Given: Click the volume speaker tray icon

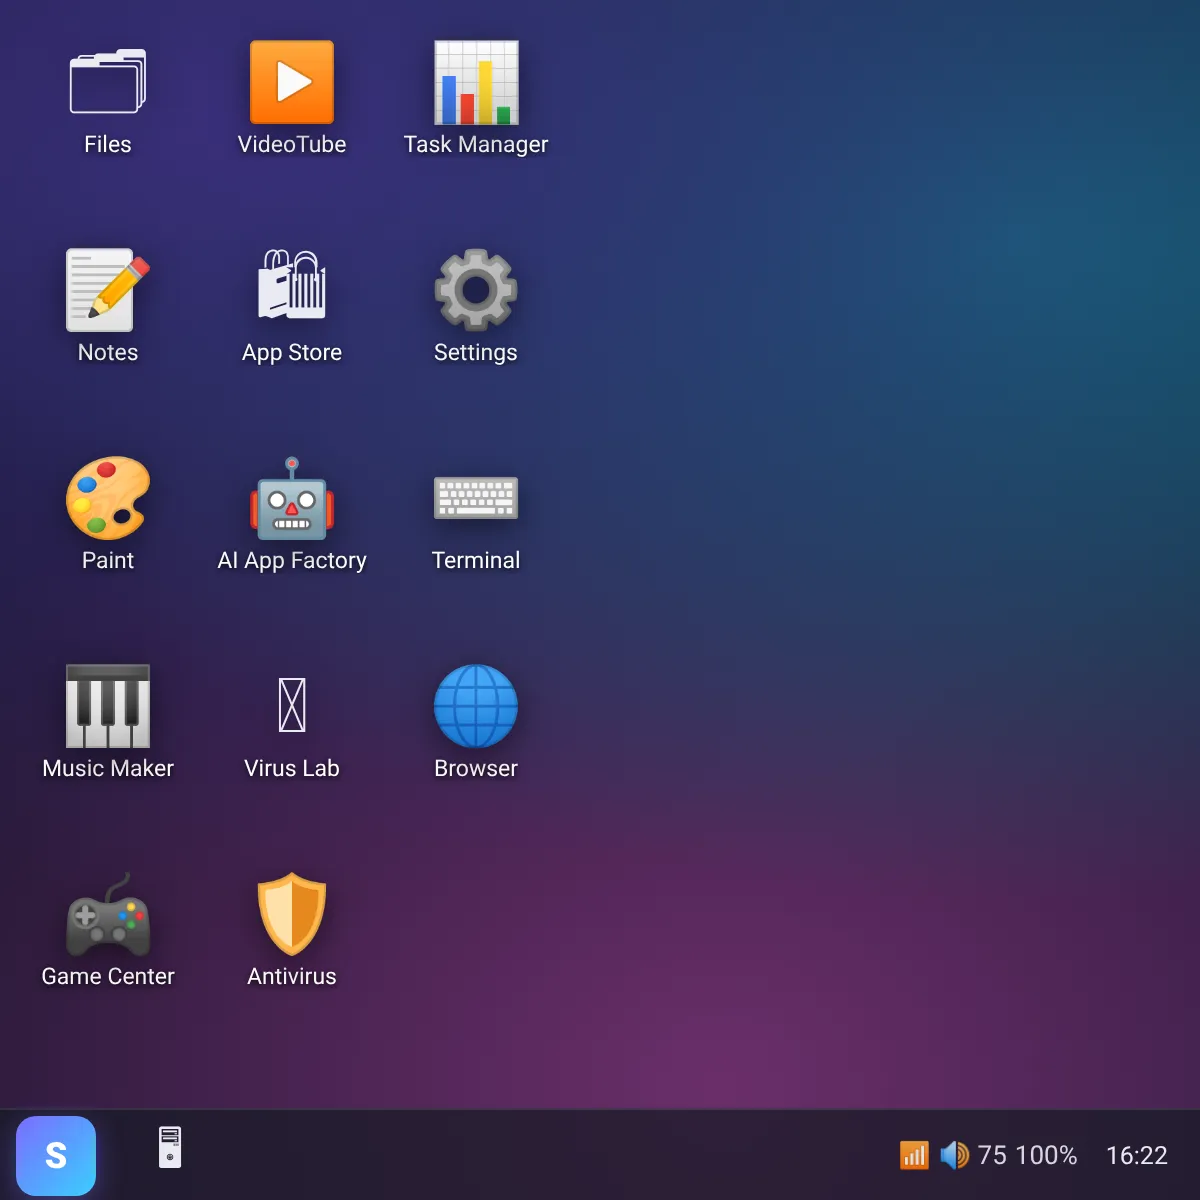Looking at the screenshot, I should tap(955, 1155).
